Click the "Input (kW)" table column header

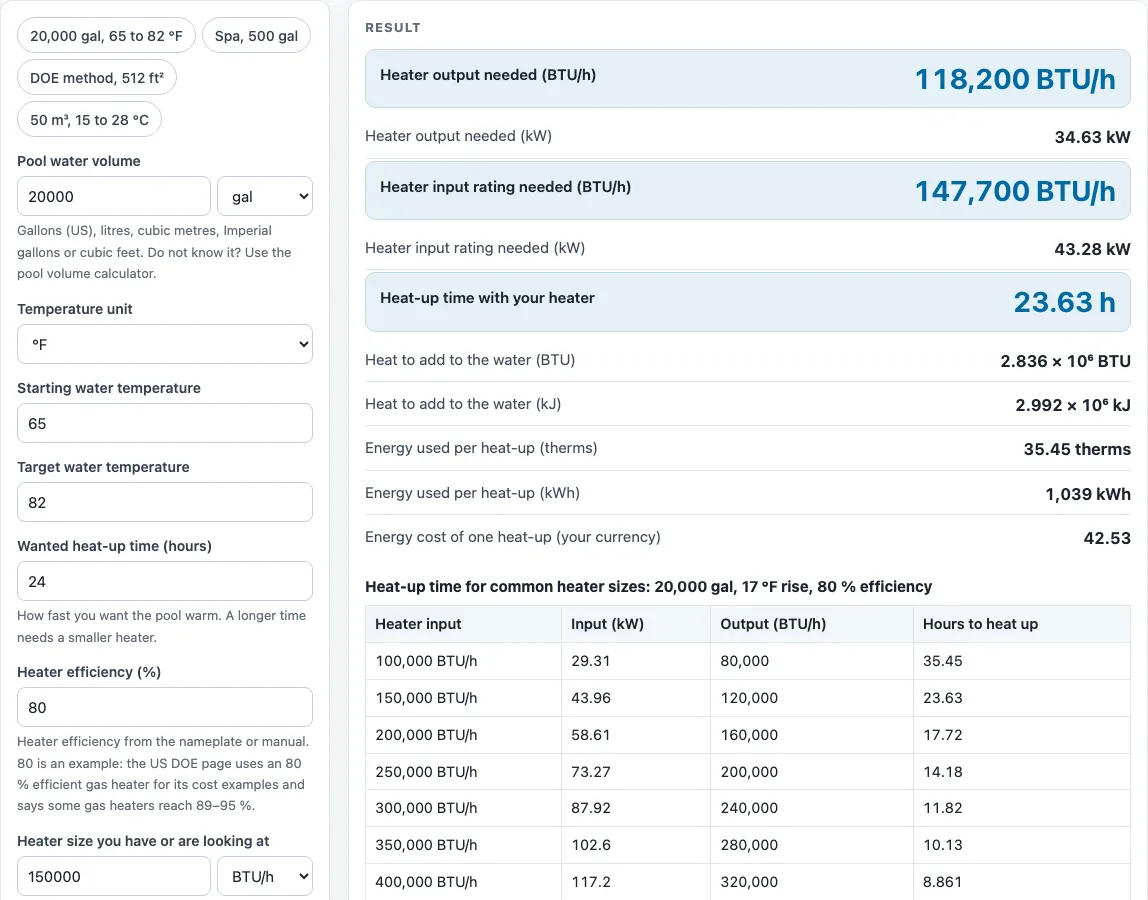(607, 624)
